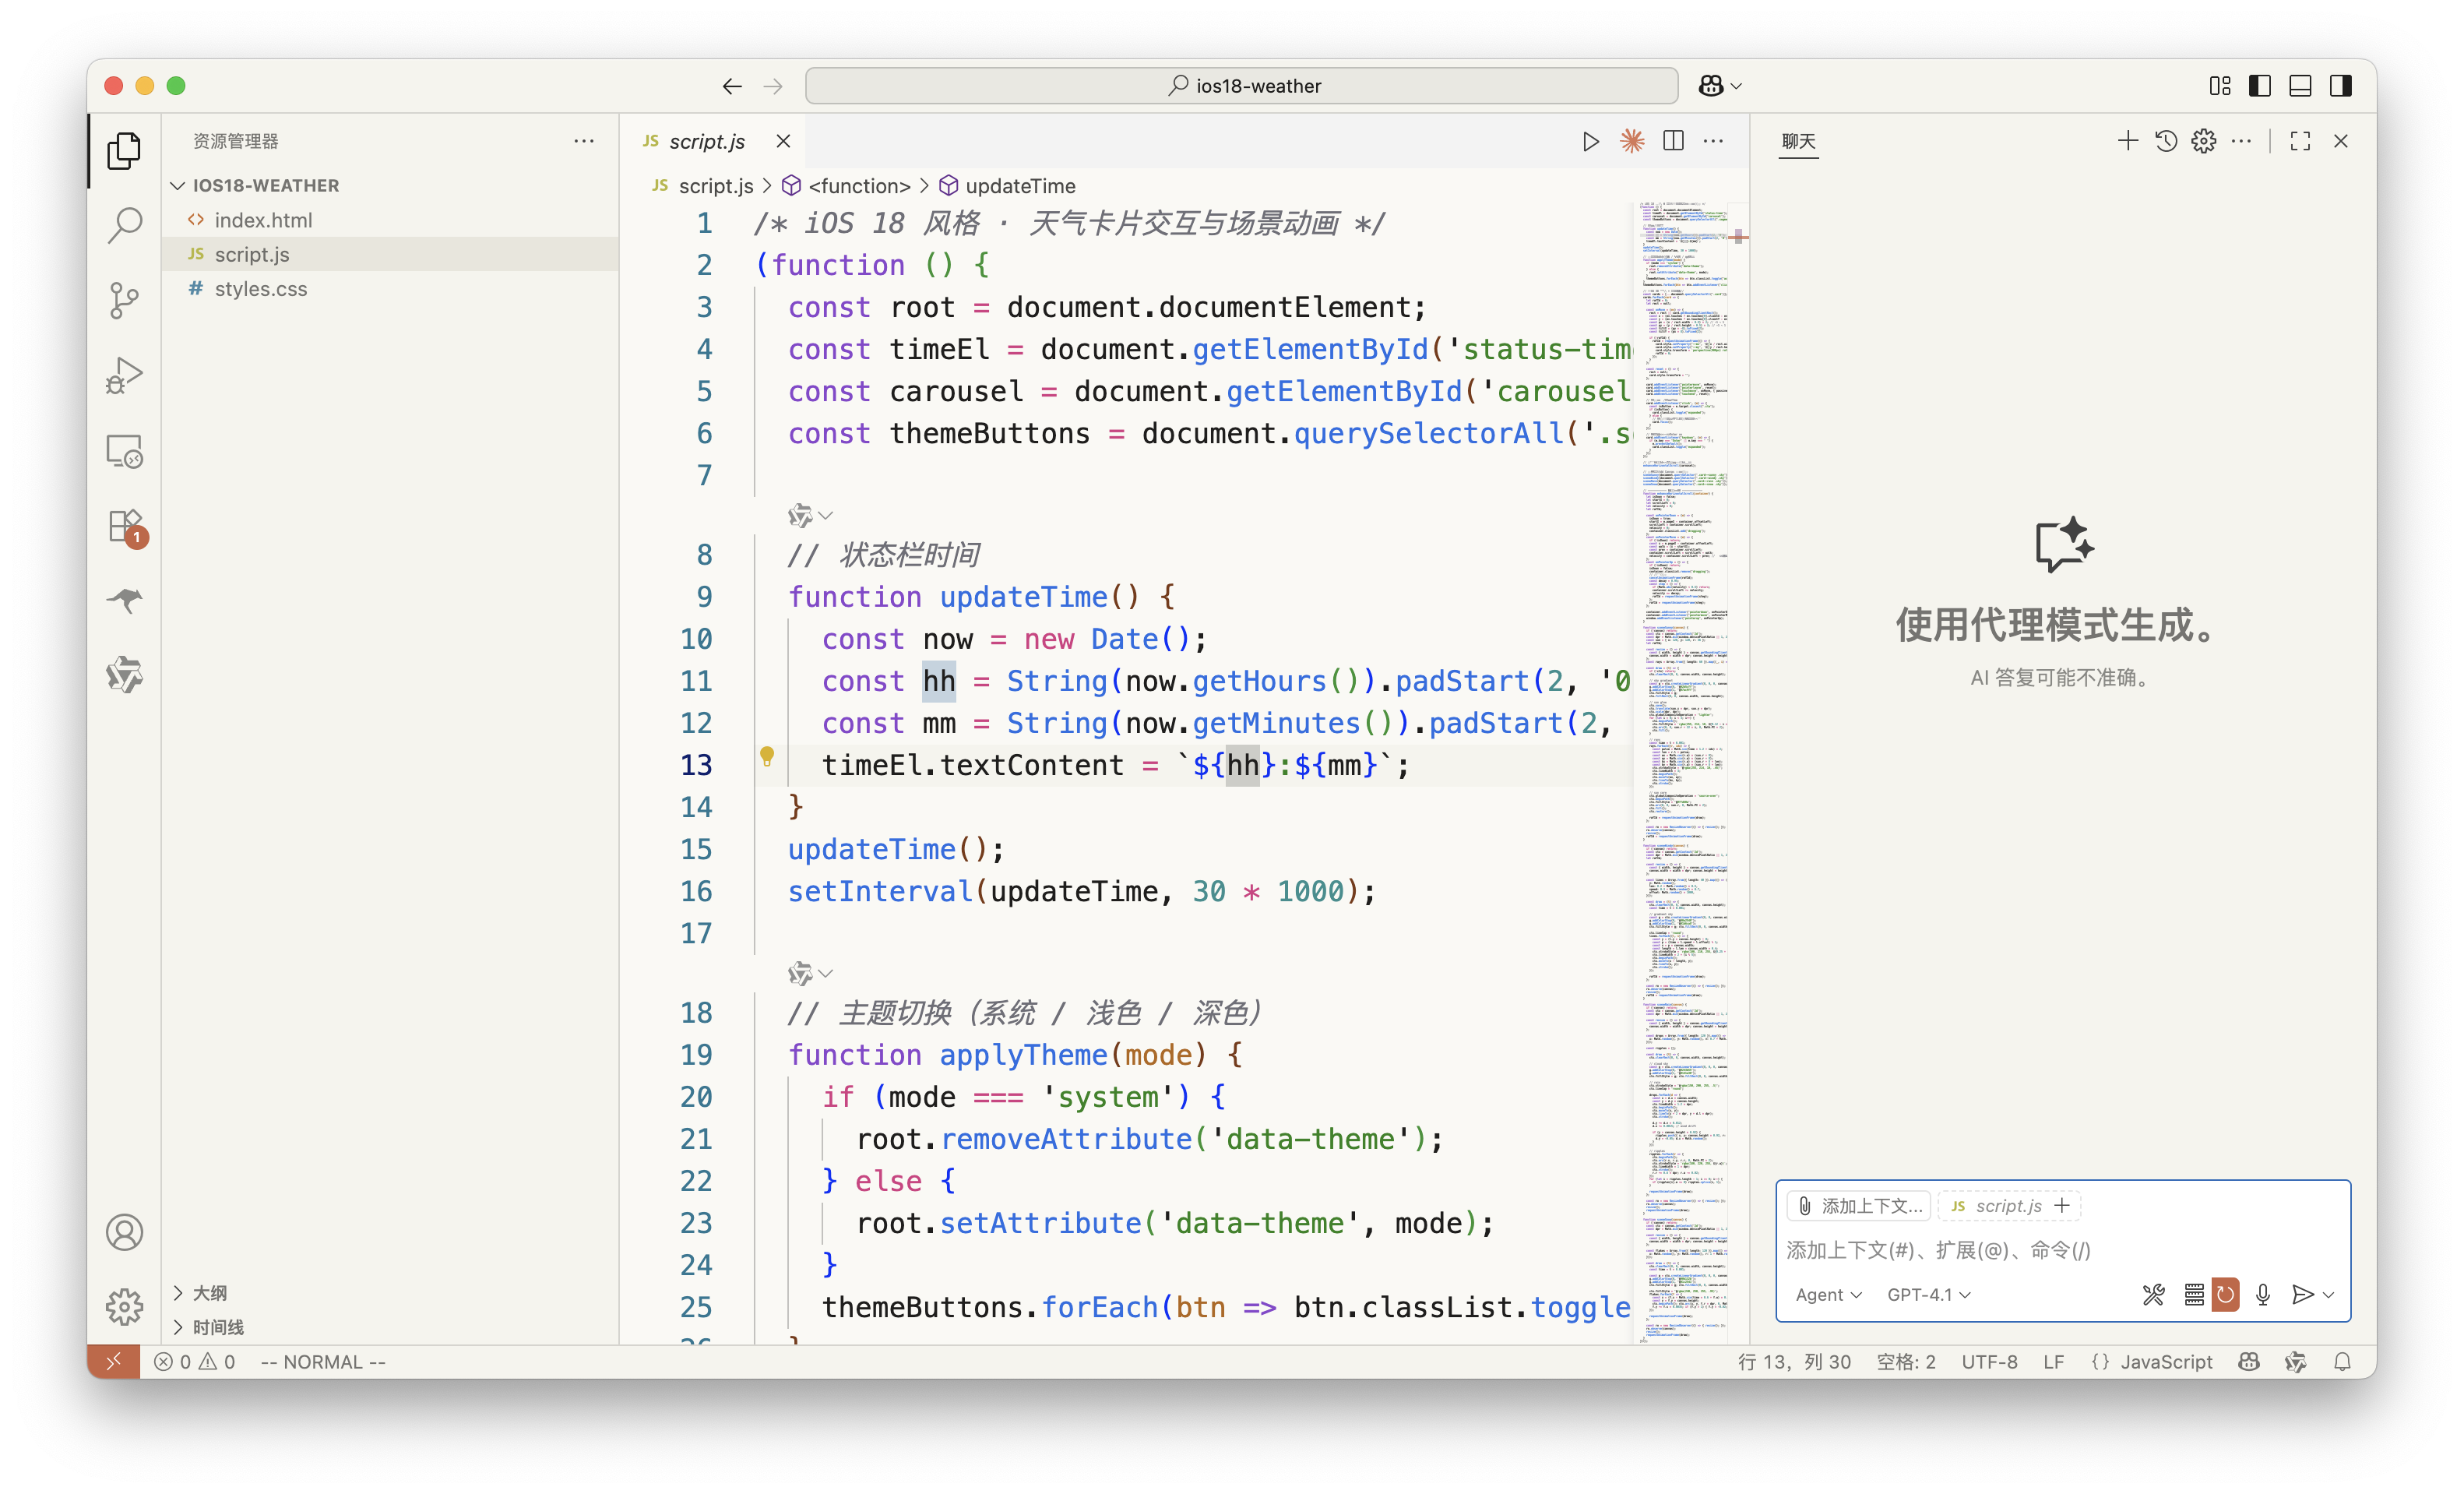Select the 聊天 panel tab
Viewport: 2464px width, 1494px height.
[x=1798, y=141]
